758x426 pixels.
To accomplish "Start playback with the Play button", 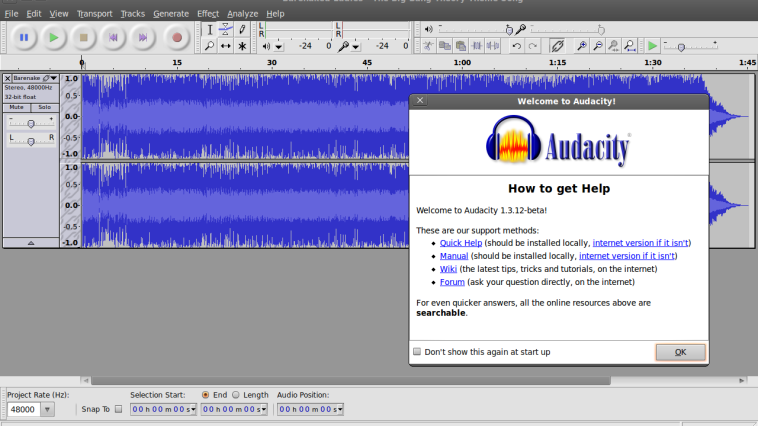I will click(x=54, y=37).
